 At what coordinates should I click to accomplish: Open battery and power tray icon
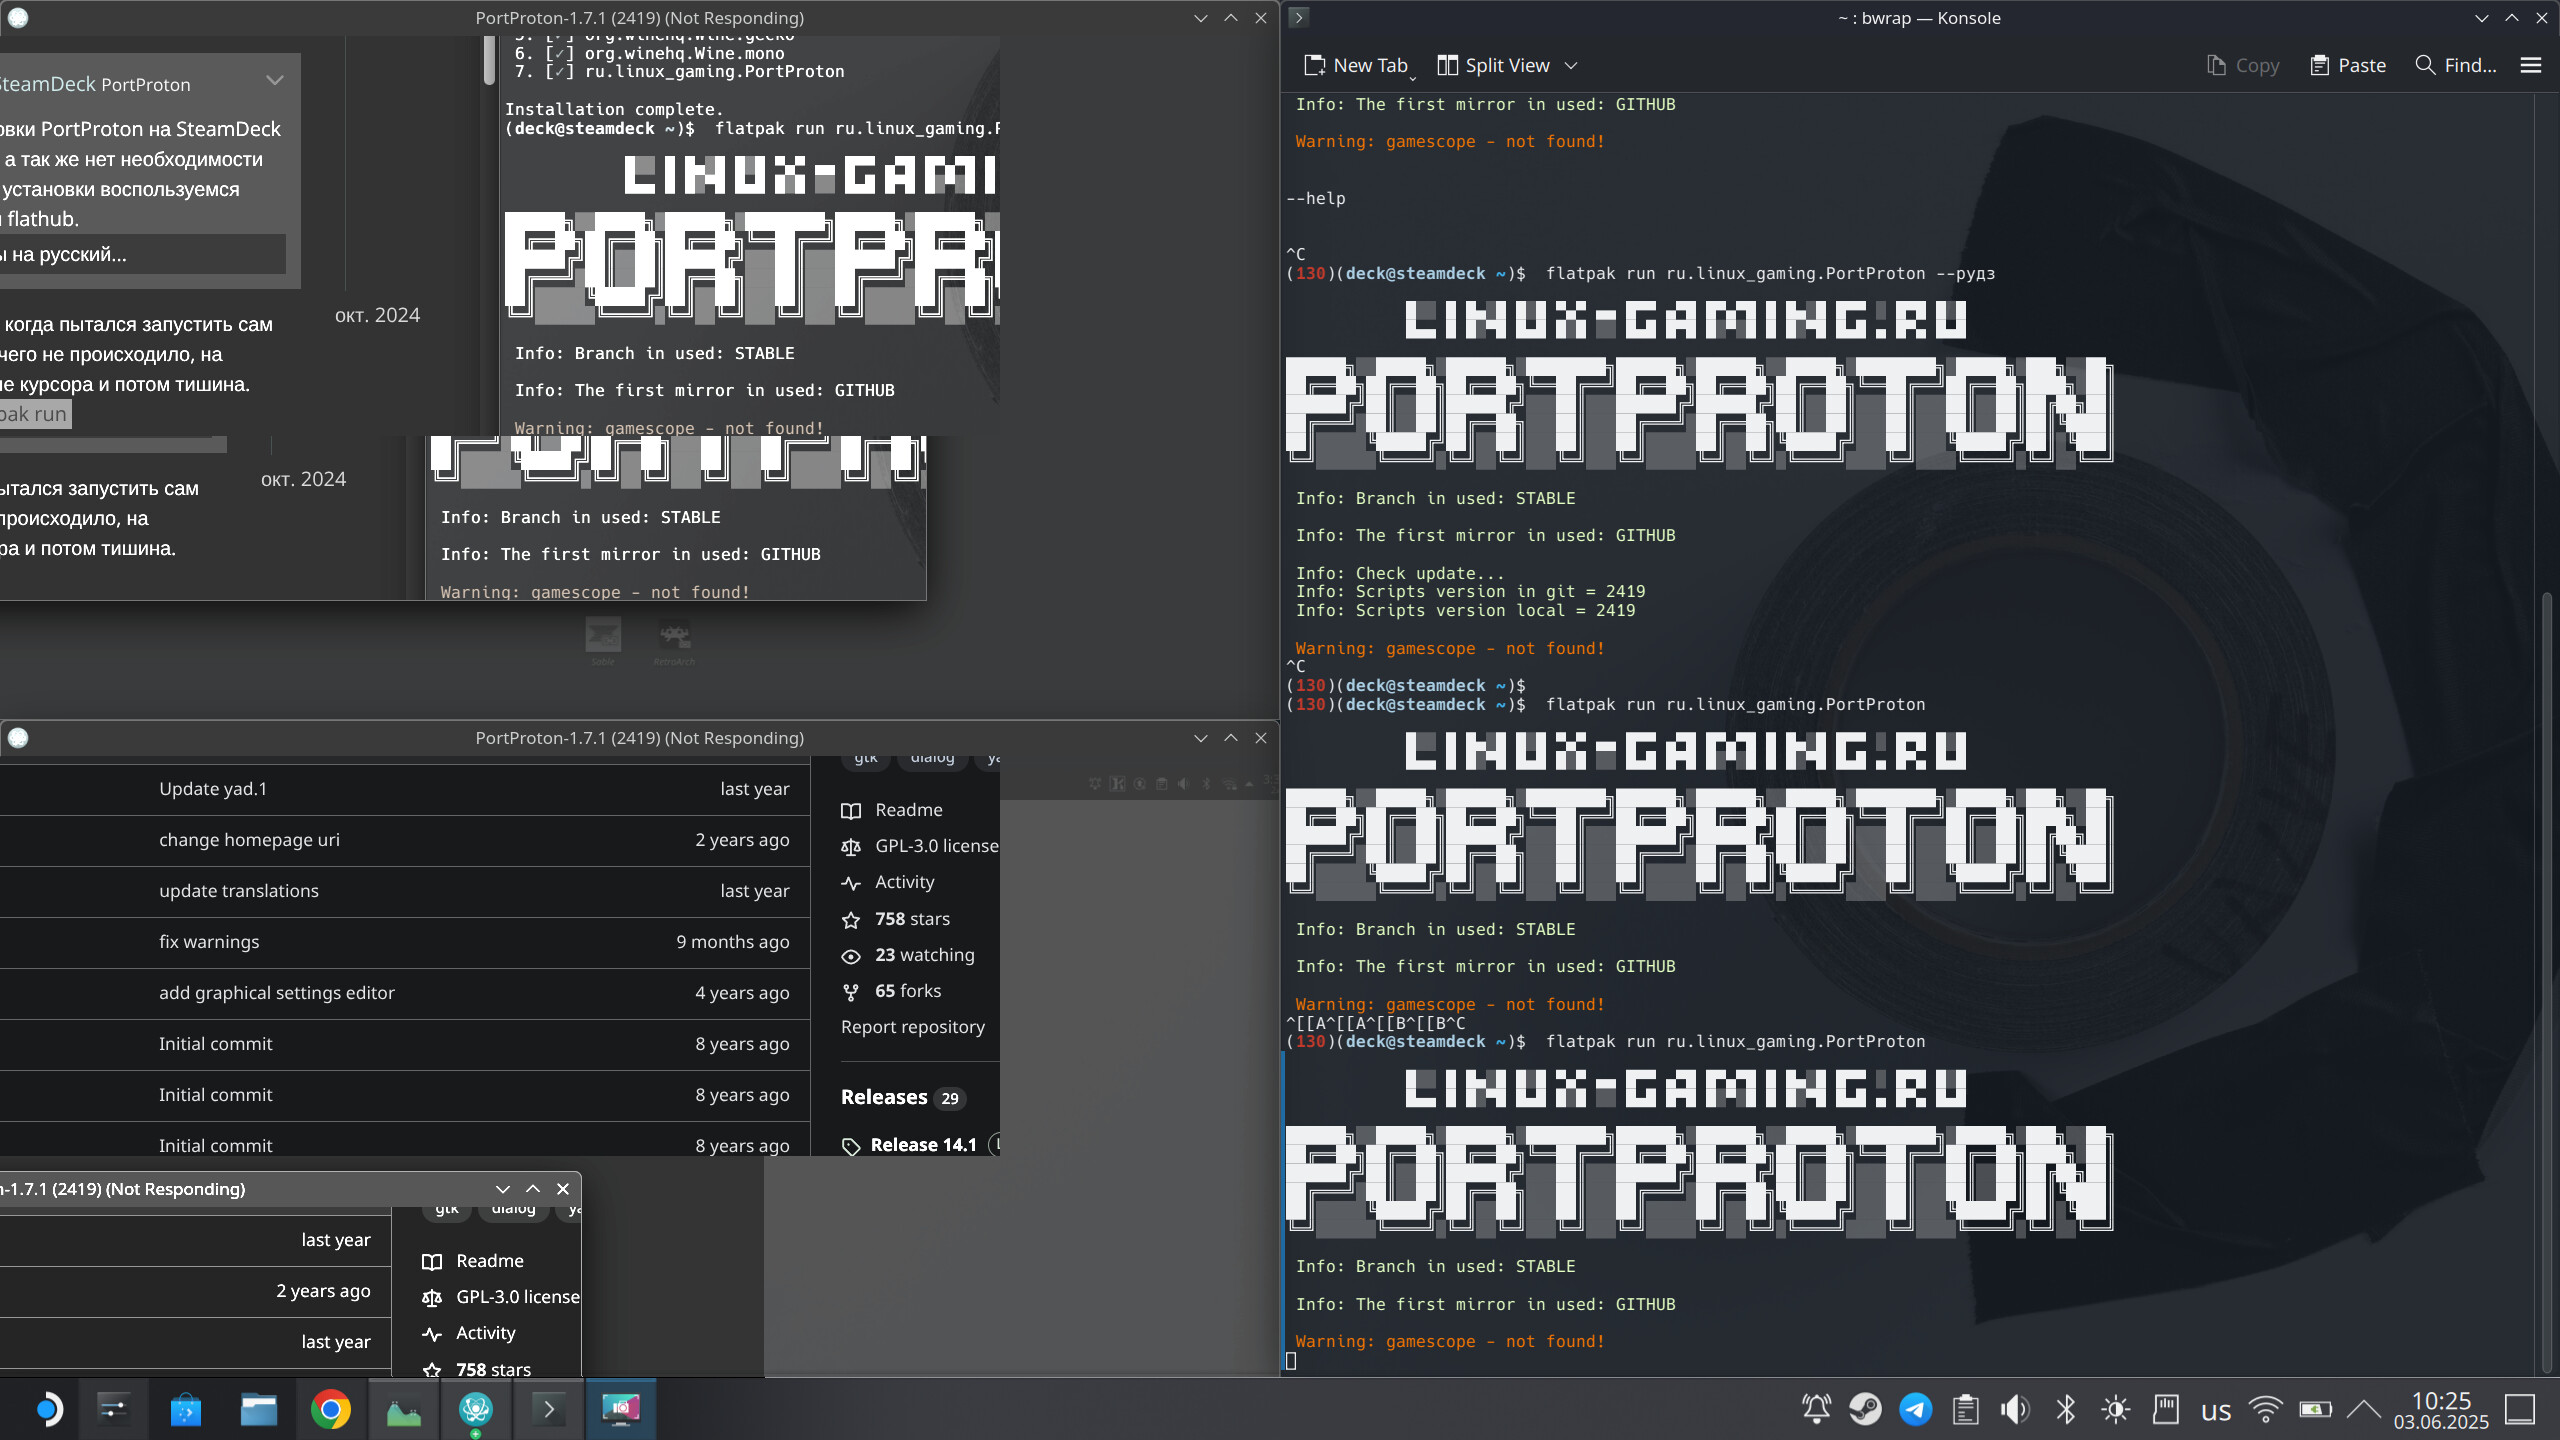click(2315, 1410)
